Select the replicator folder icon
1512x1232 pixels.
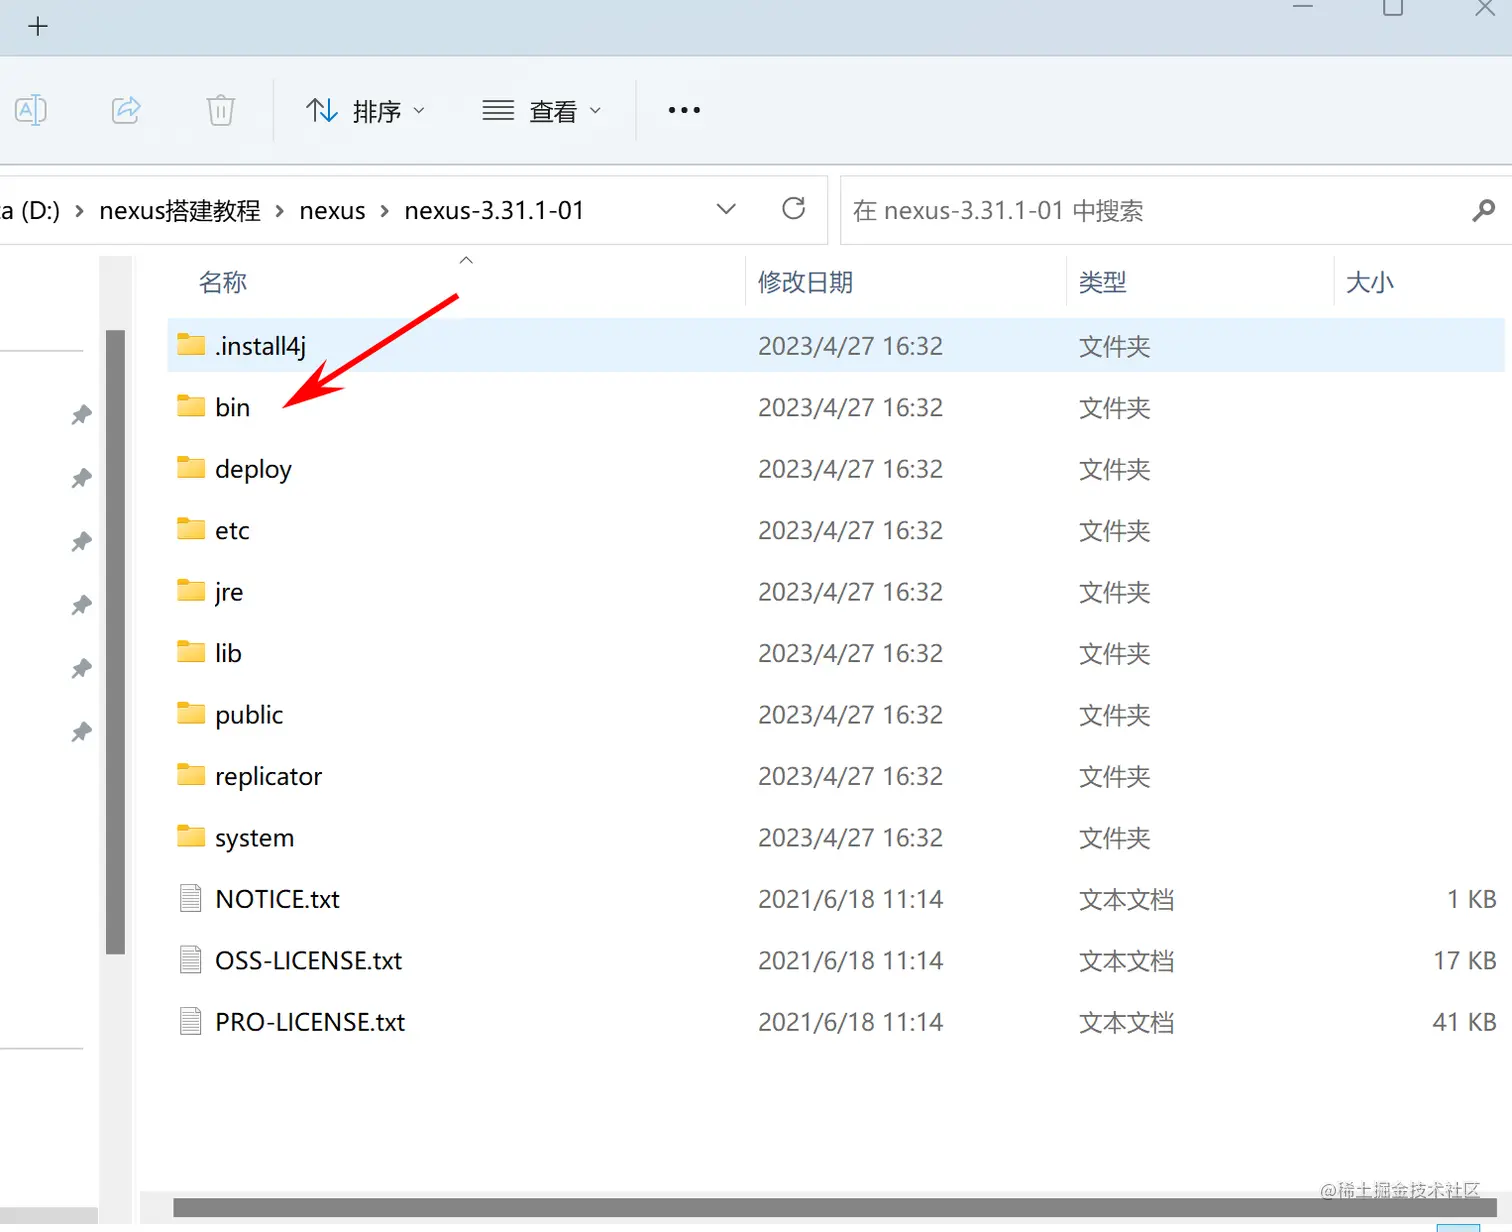coord(191,775)
